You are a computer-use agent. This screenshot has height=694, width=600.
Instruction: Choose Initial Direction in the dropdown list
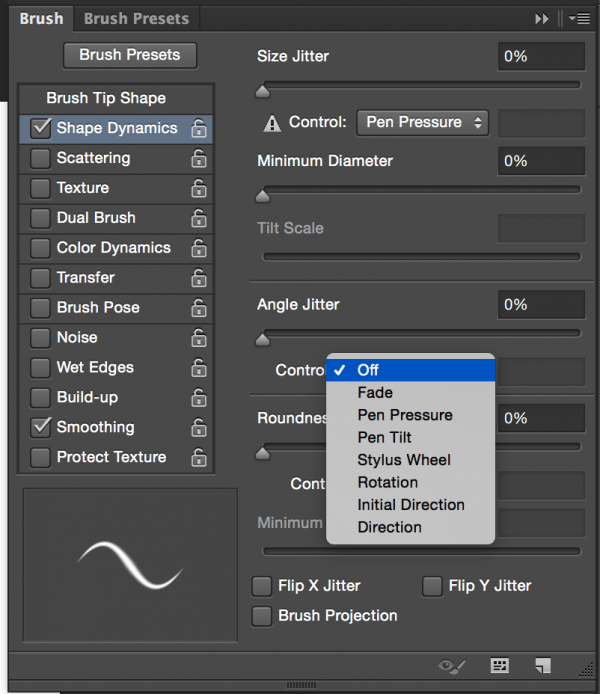coord(410,504)
